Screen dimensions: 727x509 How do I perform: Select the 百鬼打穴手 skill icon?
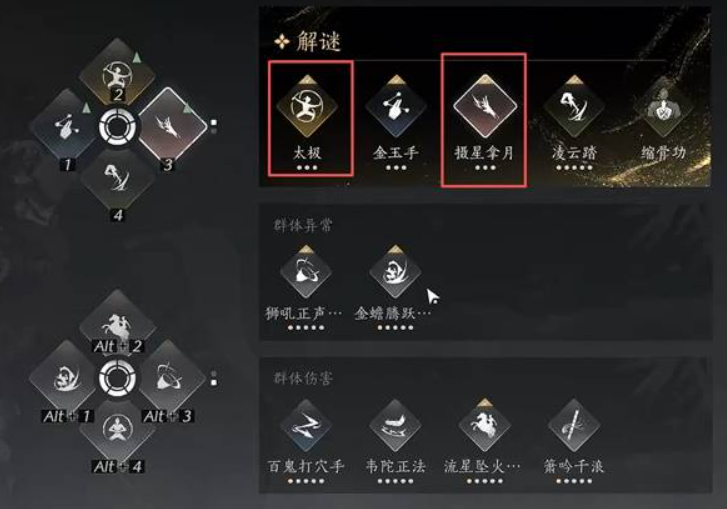tap(306, 425)
